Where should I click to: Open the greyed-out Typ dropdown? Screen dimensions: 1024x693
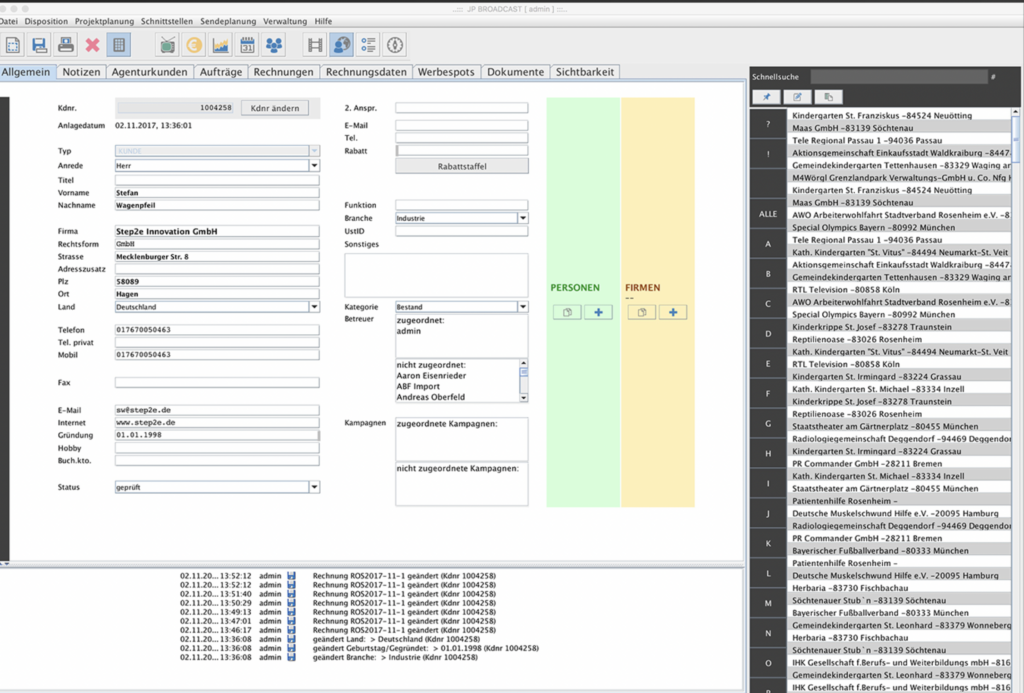pos(314,151)
